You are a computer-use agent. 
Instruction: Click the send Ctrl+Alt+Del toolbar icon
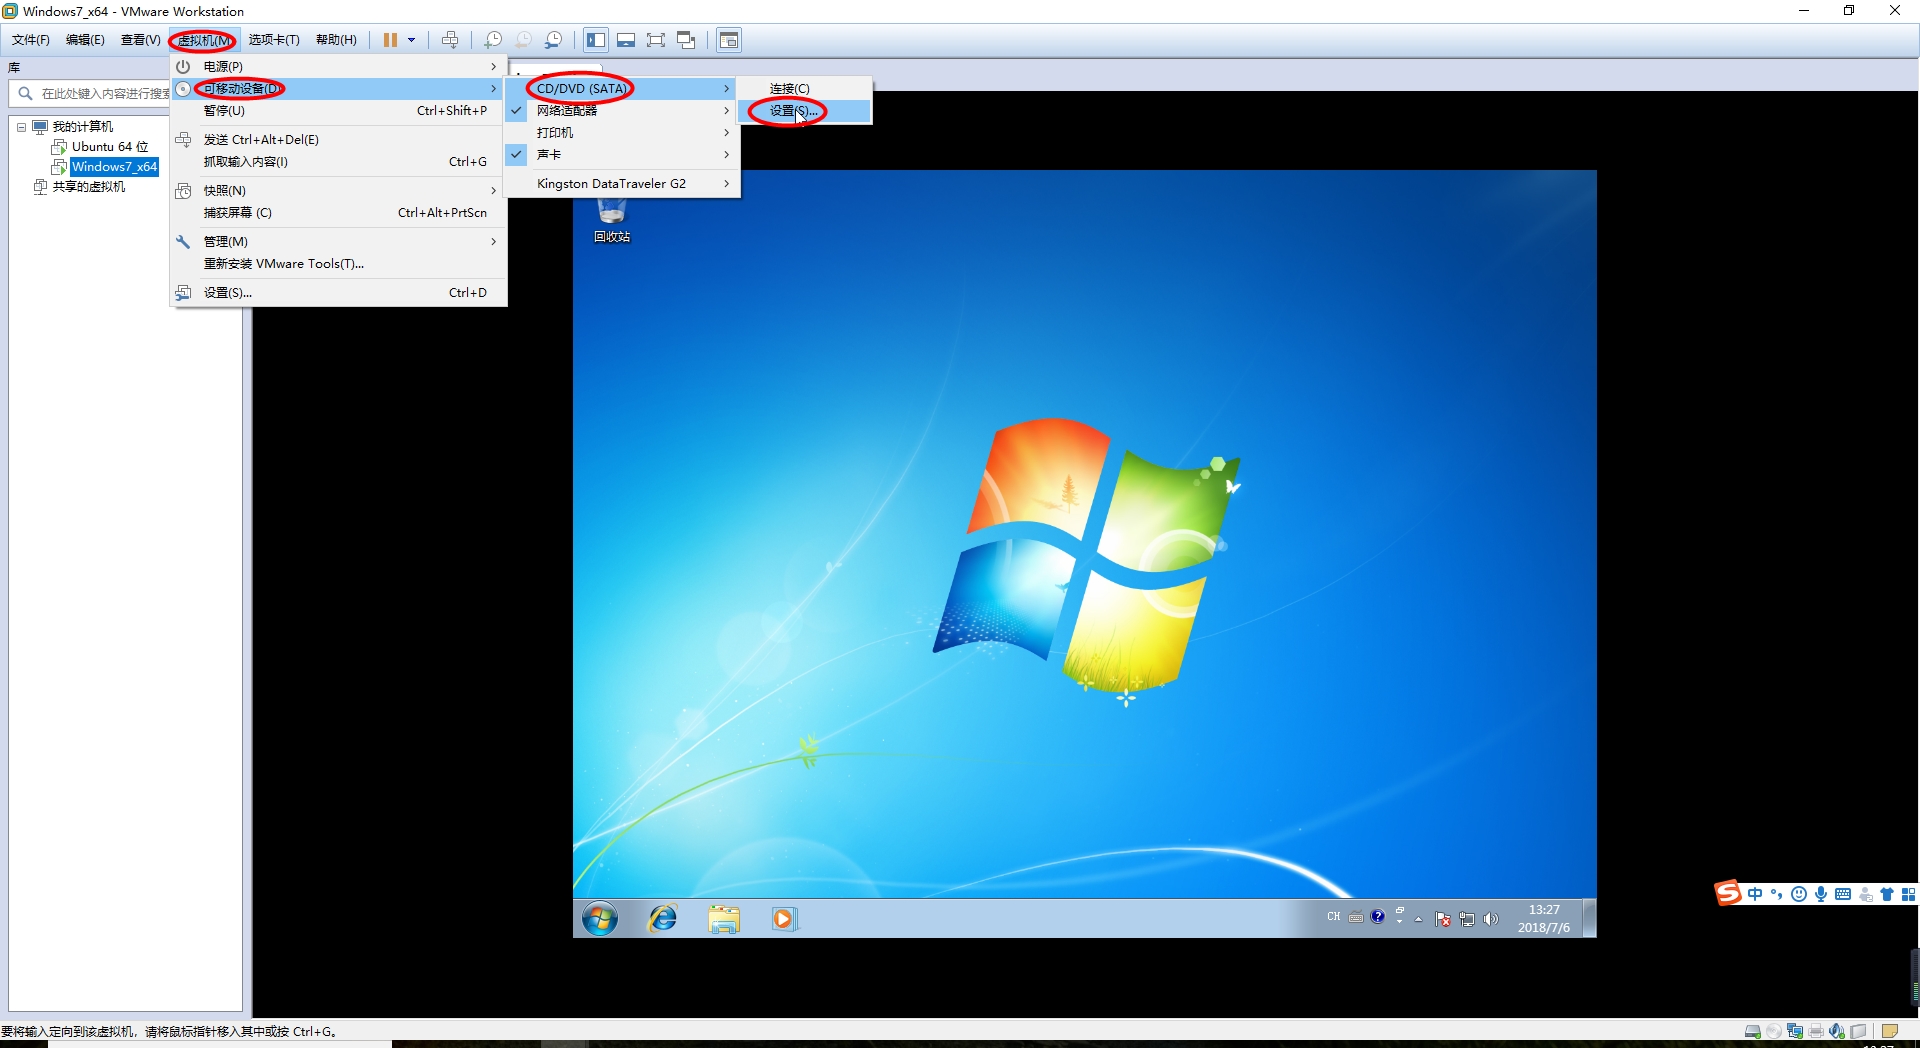[x=450, y=40]
